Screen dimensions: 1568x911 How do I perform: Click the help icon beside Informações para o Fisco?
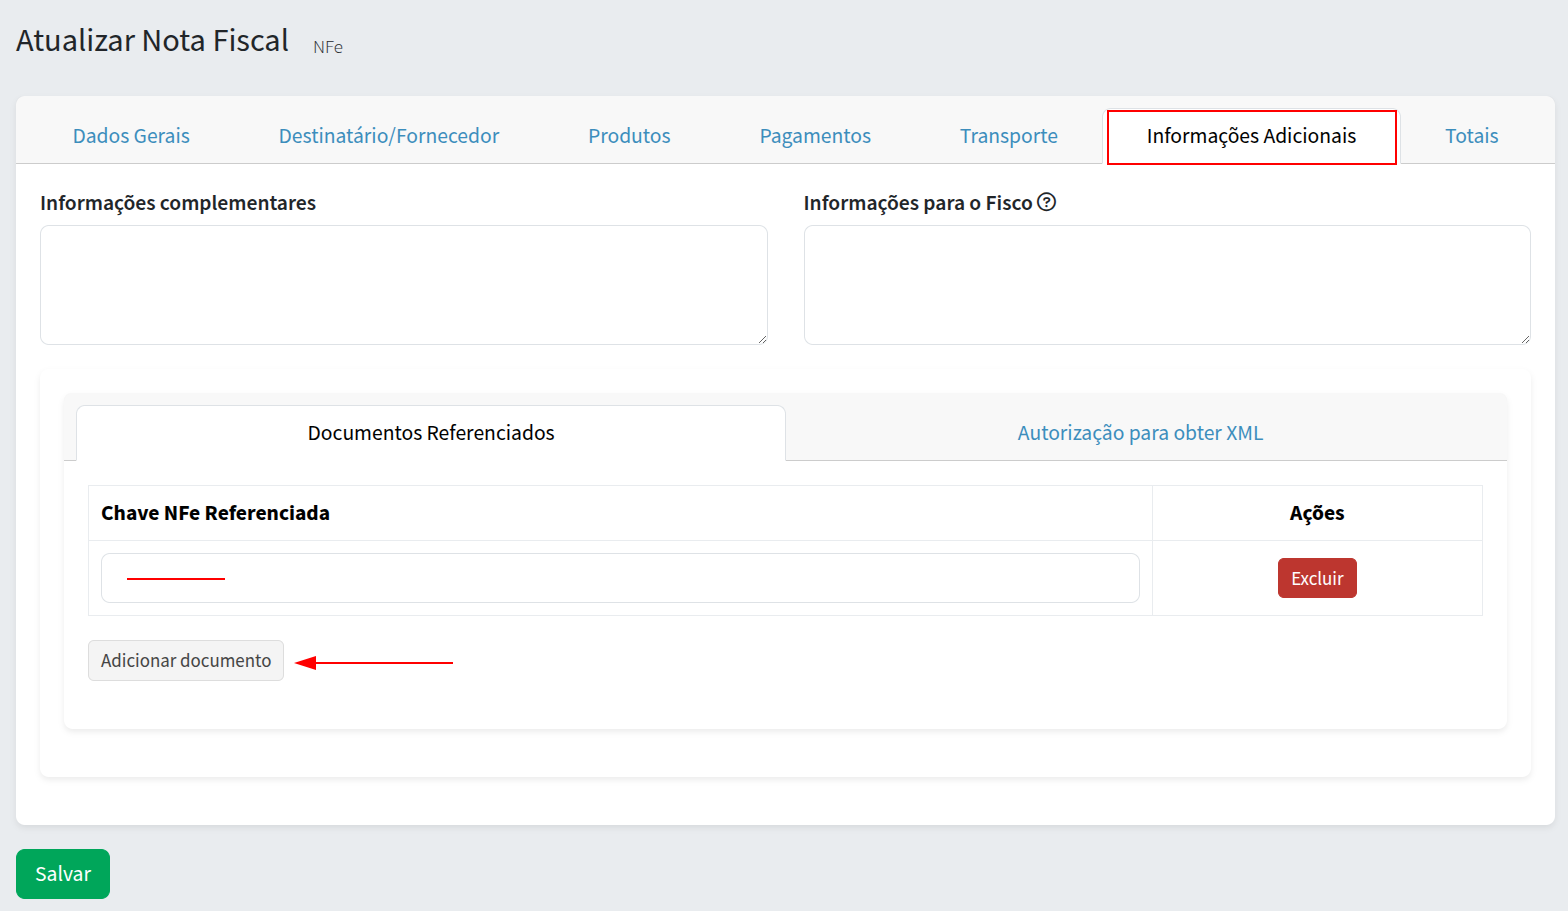[1046, 202]
